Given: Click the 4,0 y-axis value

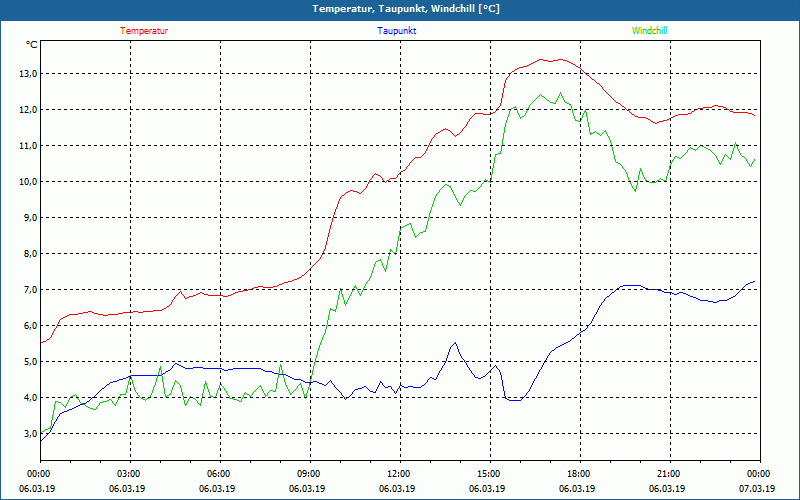Looking at the screenshot, I should click(x=31, y=397).
